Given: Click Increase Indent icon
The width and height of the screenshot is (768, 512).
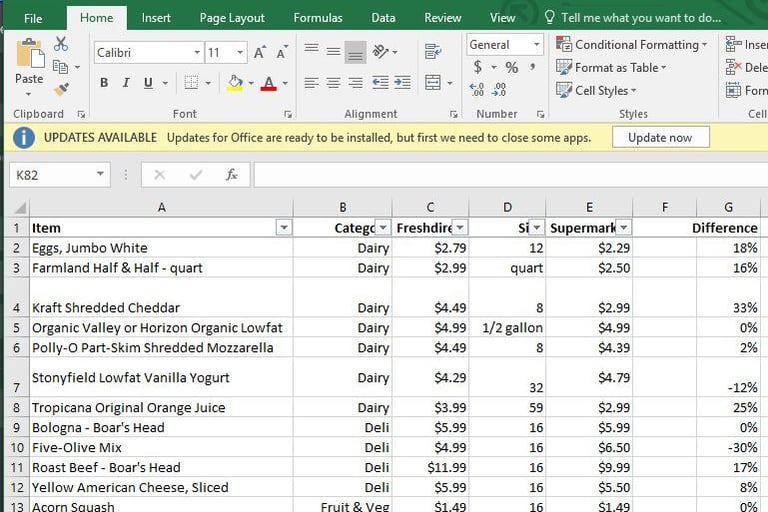Looking at the screenshot, I should (x=402, y=83).
